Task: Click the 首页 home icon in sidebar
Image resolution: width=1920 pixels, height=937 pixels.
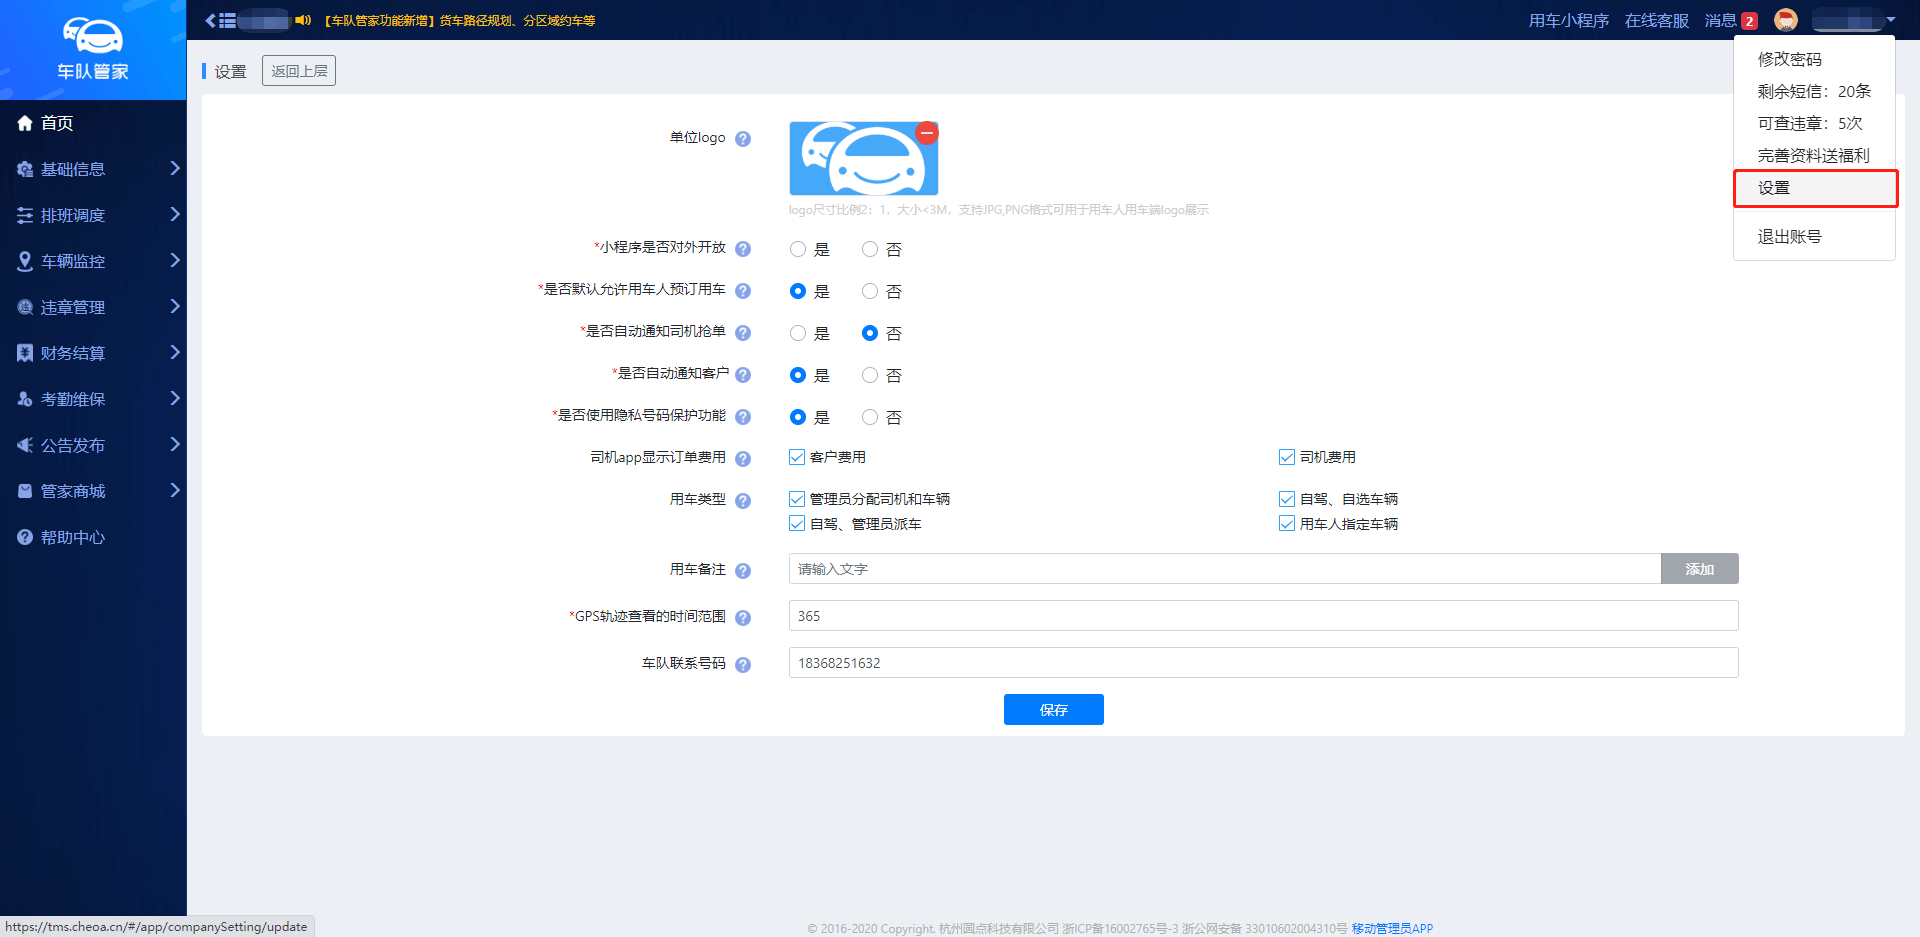Action: [25, 123]
